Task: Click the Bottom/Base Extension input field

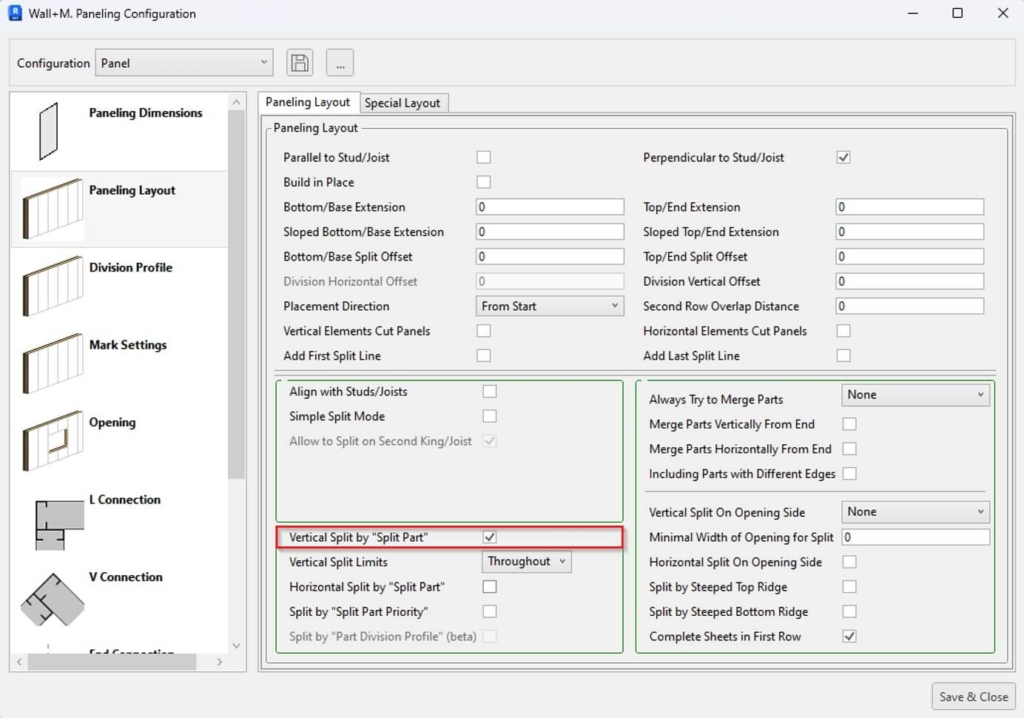Action: tap(550, 207)
